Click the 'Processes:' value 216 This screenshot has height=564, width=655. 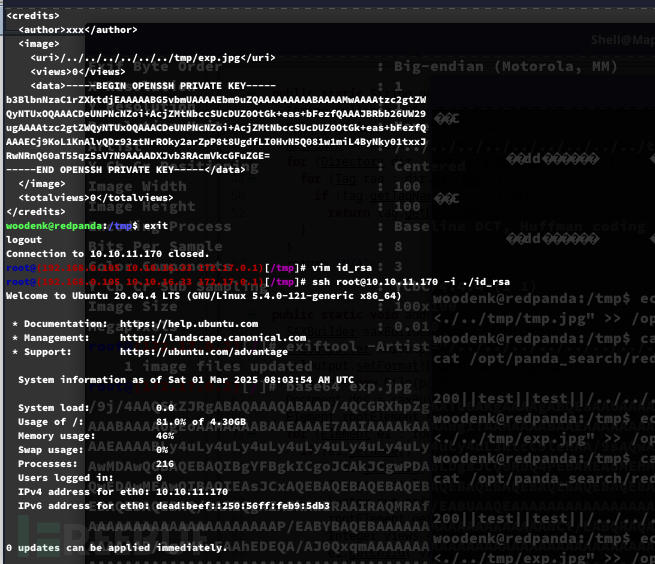[x=165, y=464]
